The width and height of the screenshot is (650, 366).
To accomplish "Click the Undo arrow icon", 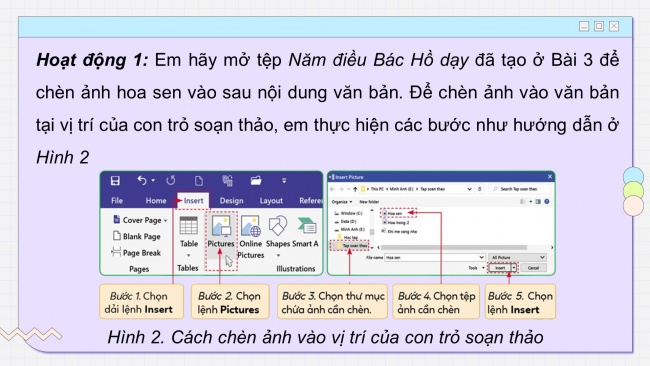I will [x=142, y=181].
